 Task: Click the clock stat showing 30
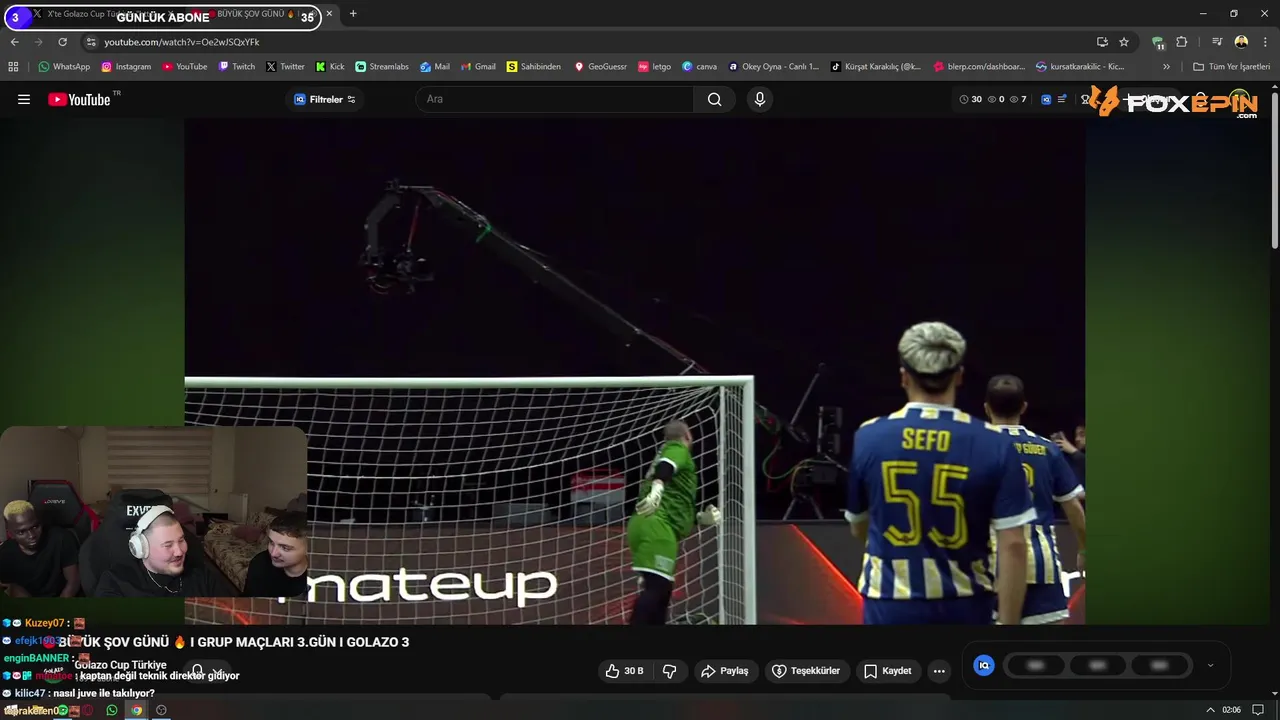coord(970,99)
